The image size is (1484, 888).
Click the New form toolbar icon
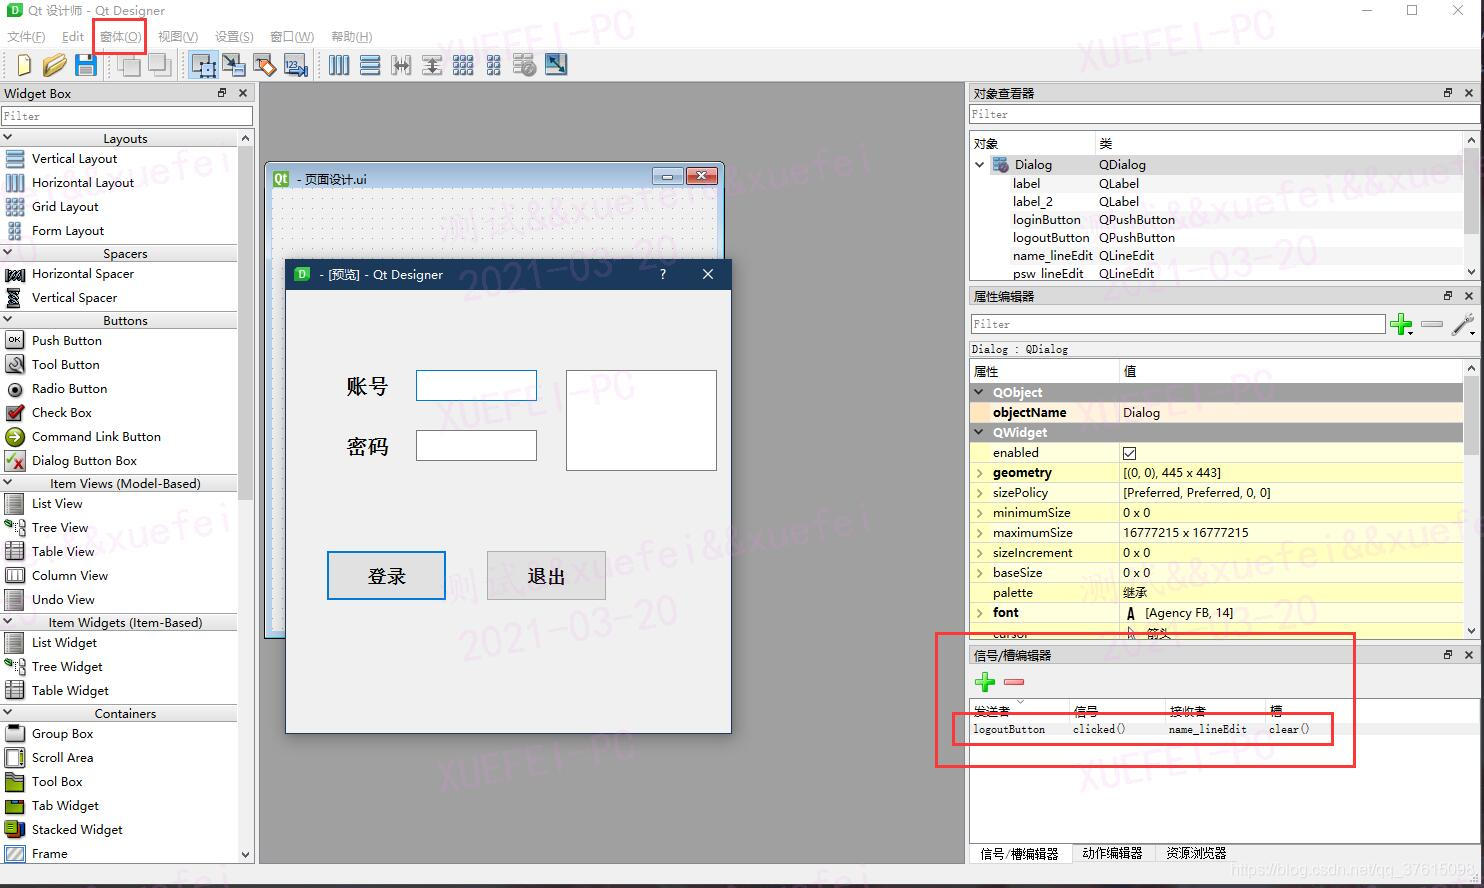(23, 65)
